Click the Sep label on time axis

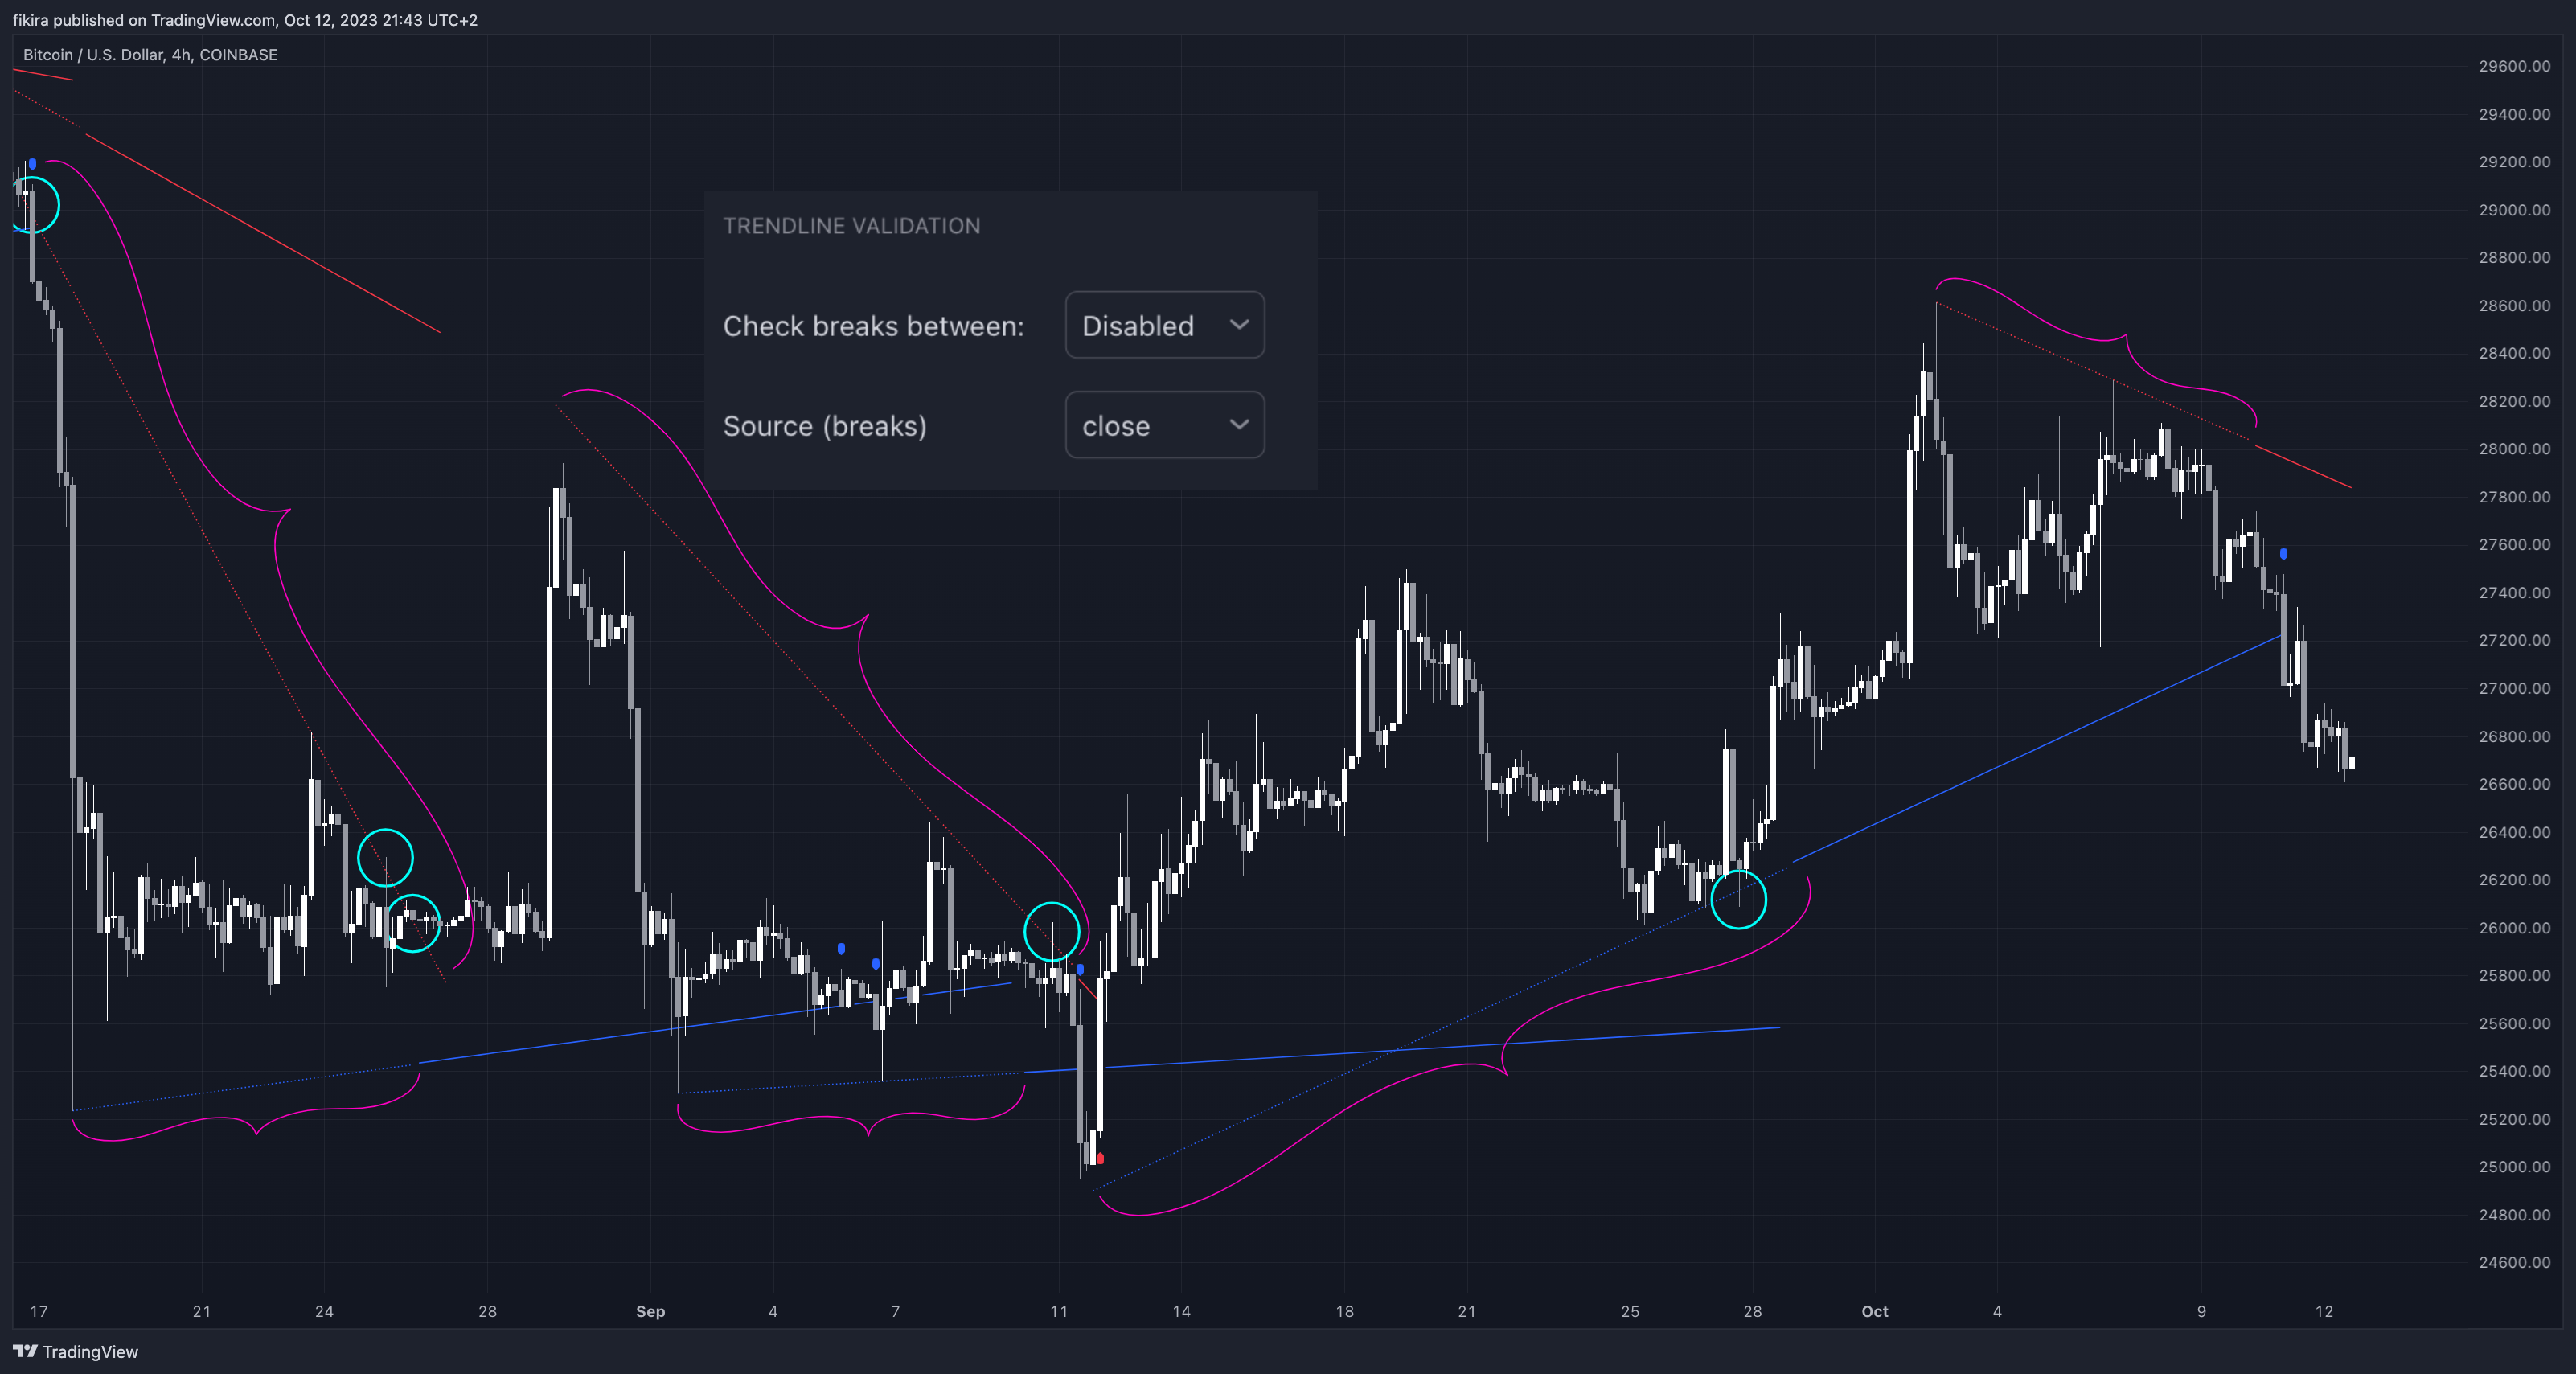point(650,1311)
